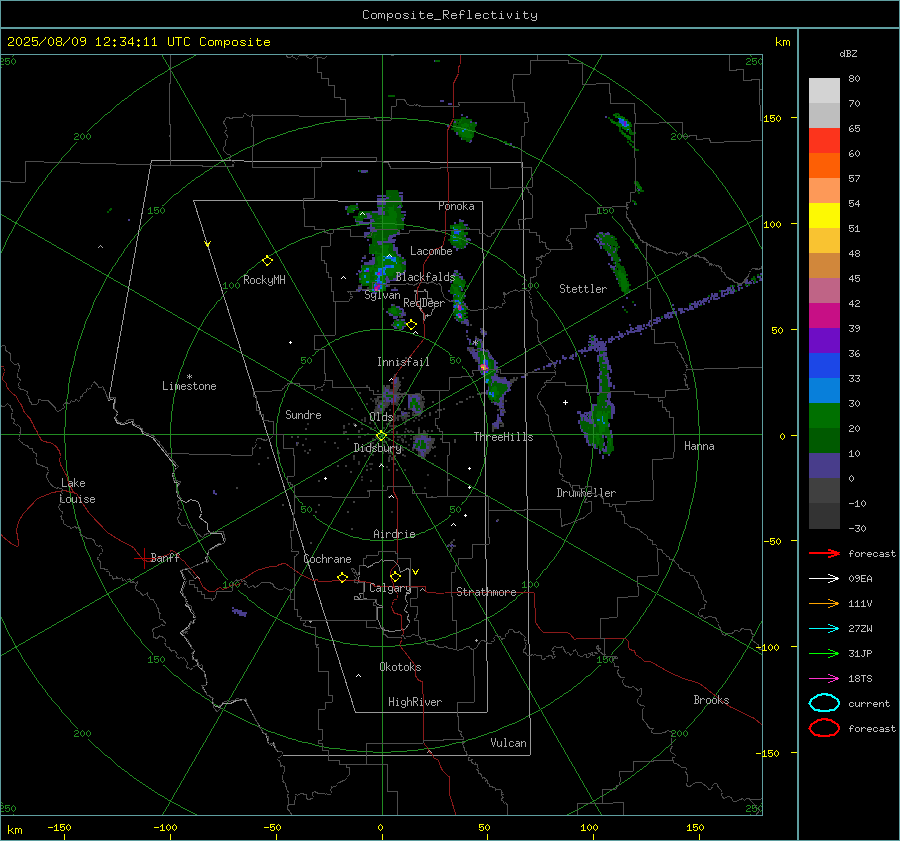Click the Brooks city label

[711, 700]
